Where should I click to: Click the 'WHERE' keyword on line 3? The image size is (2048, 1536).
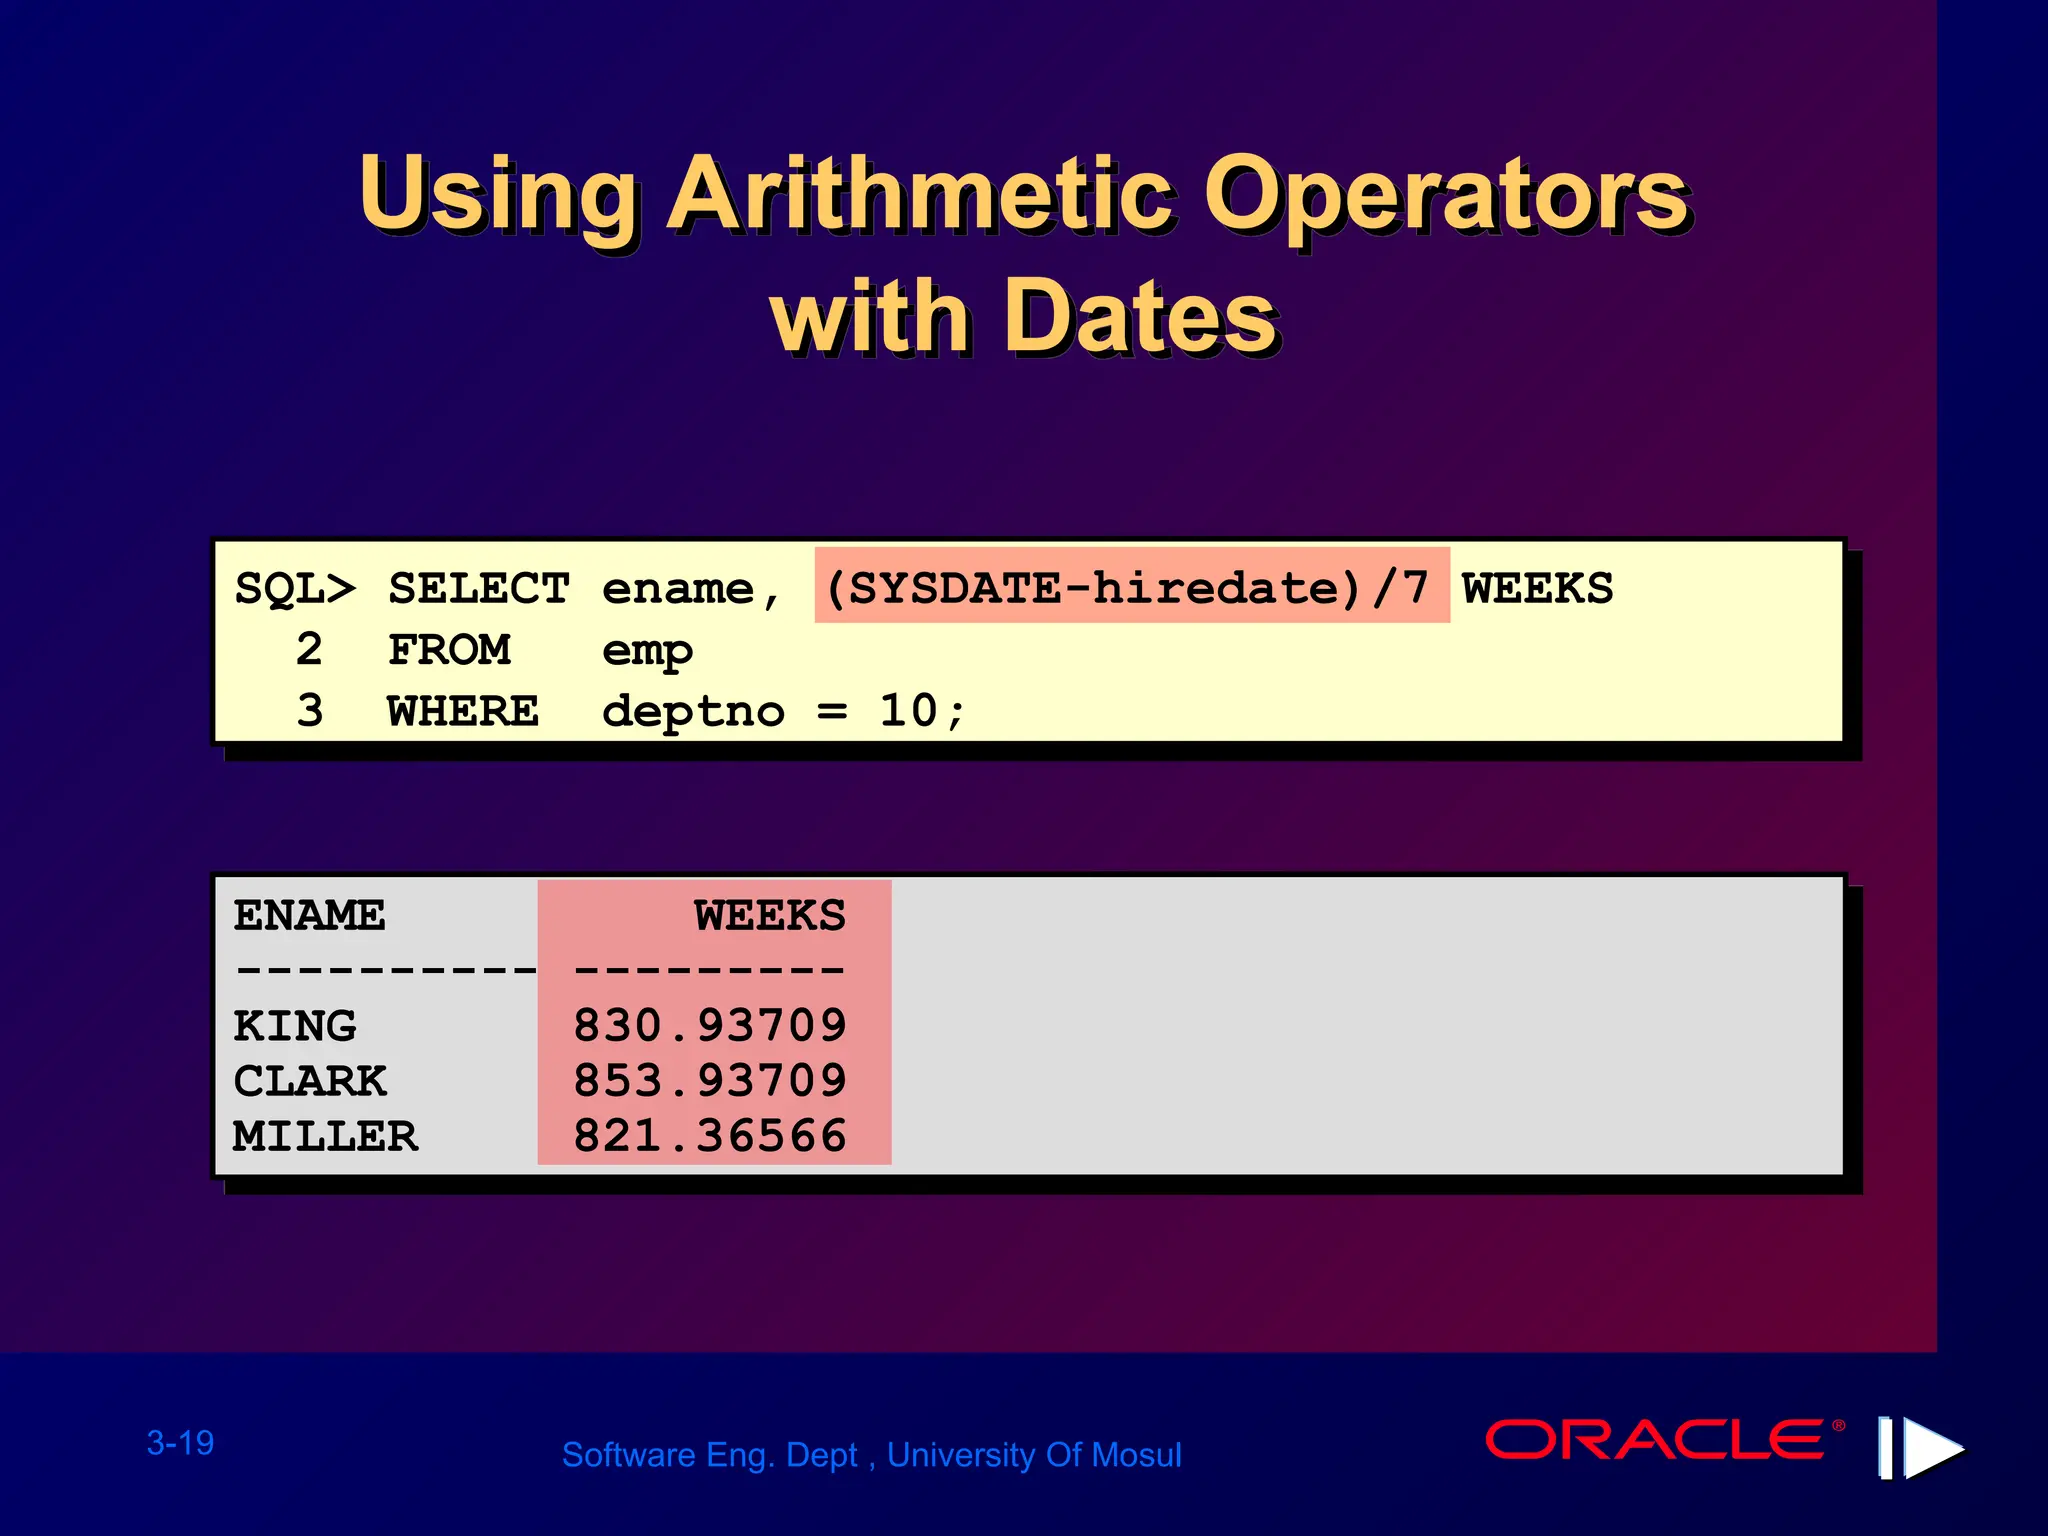pyautogui.click(x=464, y=712)
